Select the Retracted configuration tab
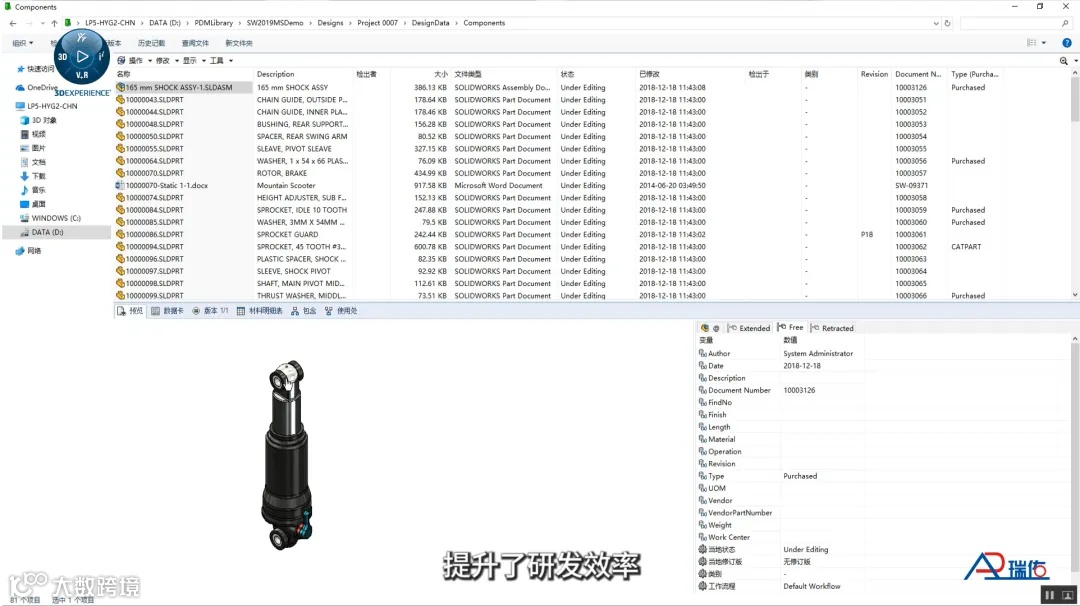 pos(832,328)
